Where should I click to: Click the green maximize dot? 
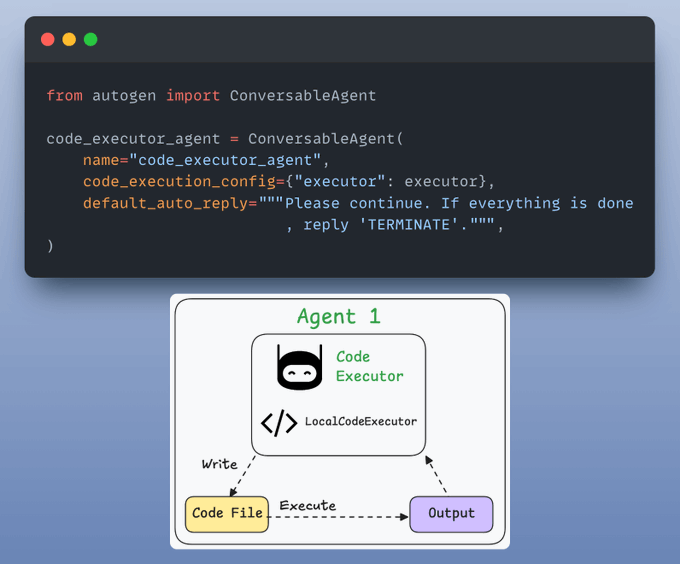click(91, 40)
